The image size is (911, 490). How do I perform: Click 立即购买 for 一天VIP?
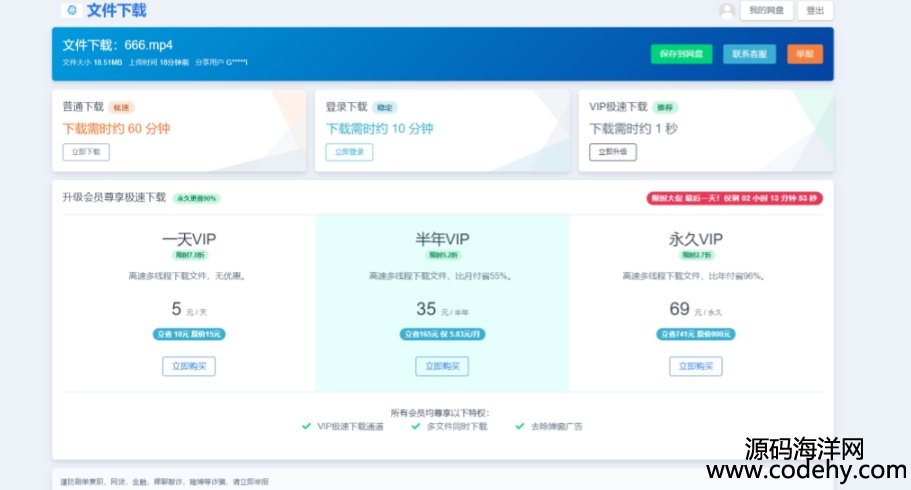click(189, 366)
